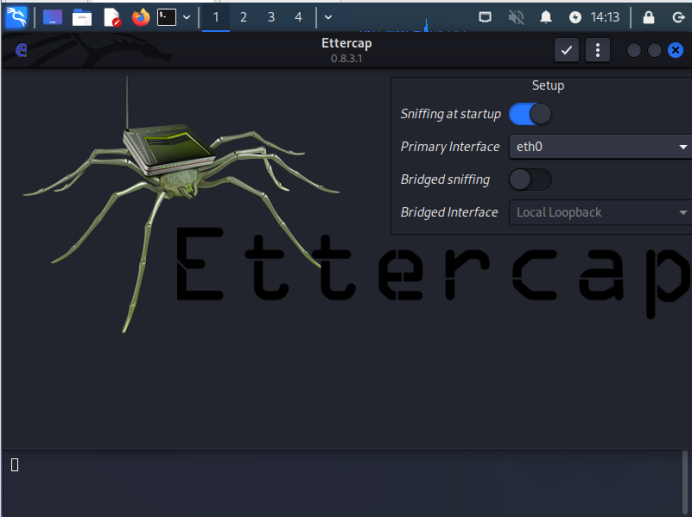692x518 pixels.
Task: Click the CPU graph monitor in panel
Action: point(413,25)
